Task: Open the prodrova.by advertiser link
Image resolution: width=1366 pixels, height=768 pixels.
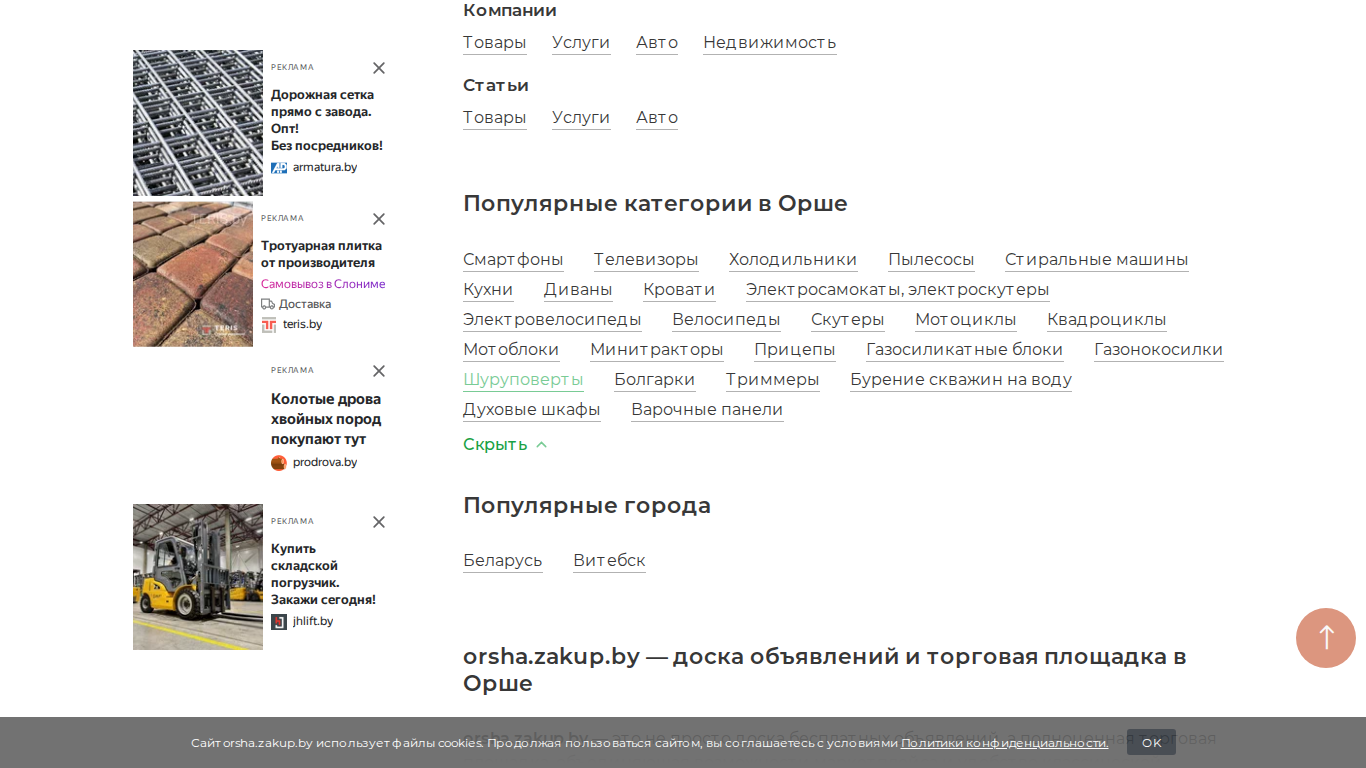Action: pos(325,463)
